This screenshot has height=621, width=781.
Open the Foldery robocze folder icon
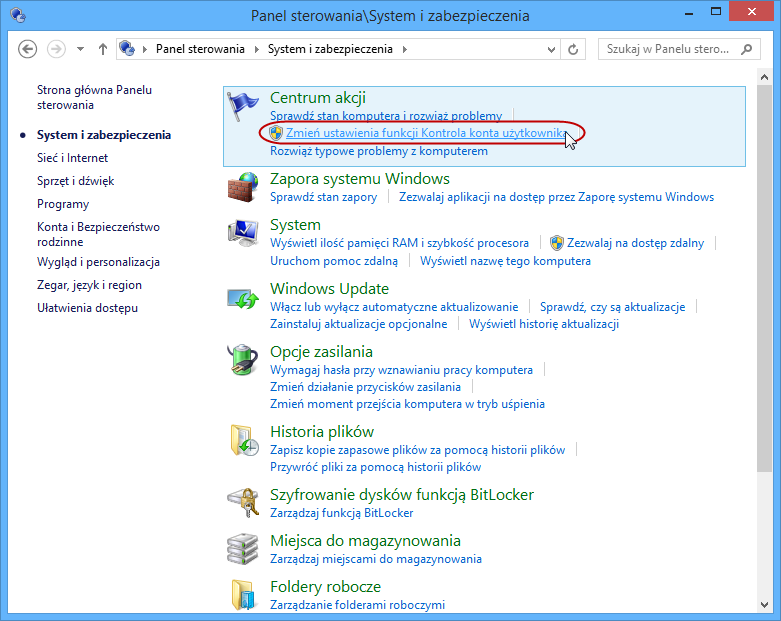[x=244, y=595]
